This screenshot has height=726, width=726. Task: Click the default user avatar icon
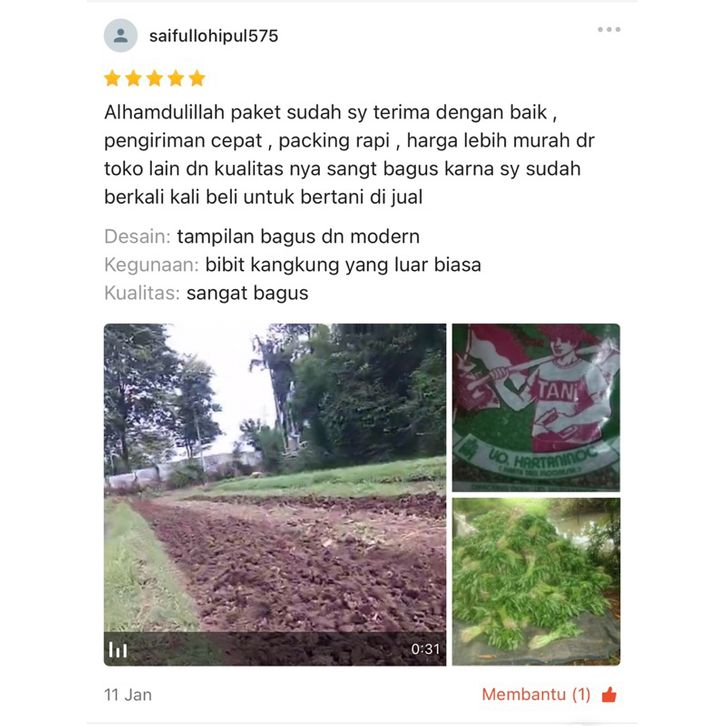[x=120, y=36]
